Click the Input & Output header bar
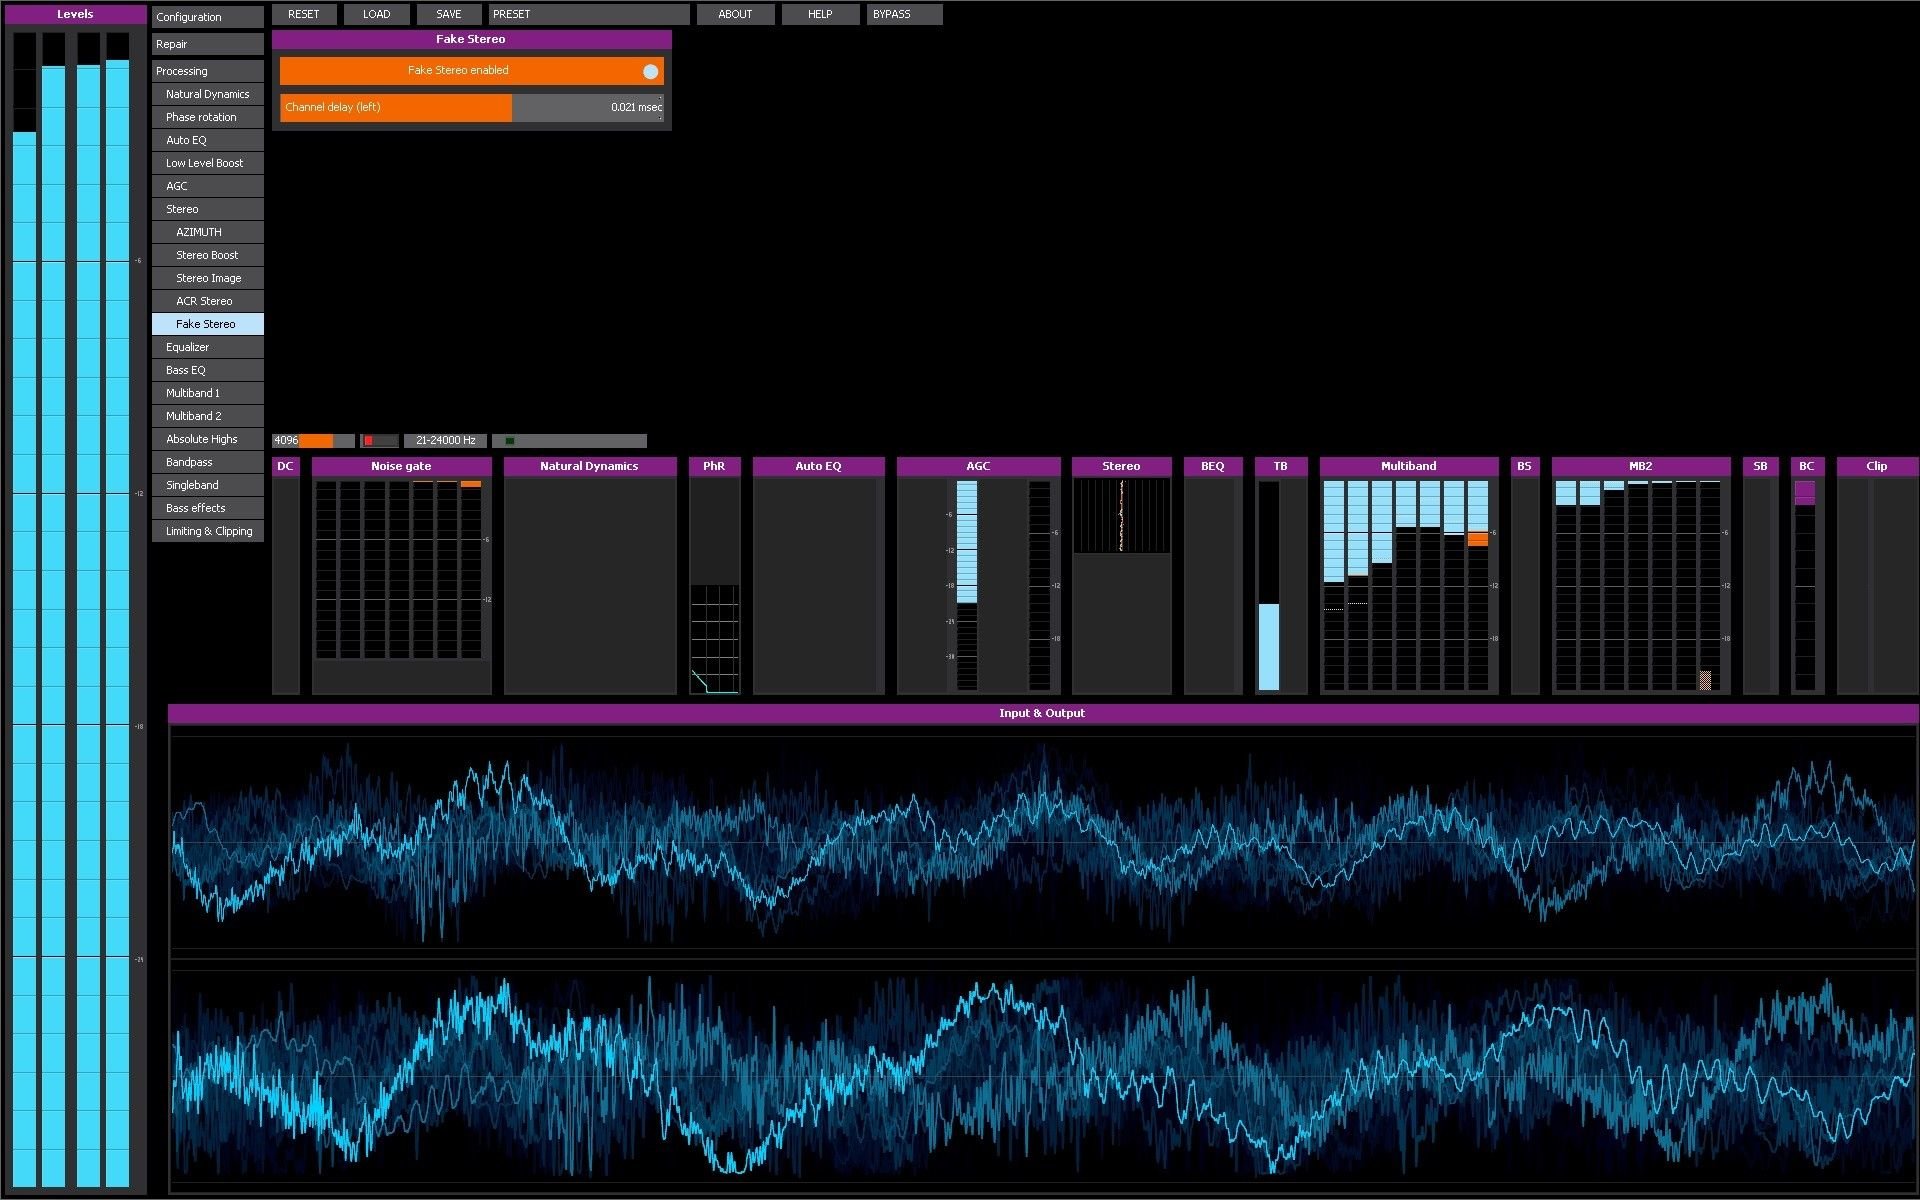The width and height of the screenshot is (1920, 1200). click(x=1042, y=714)
